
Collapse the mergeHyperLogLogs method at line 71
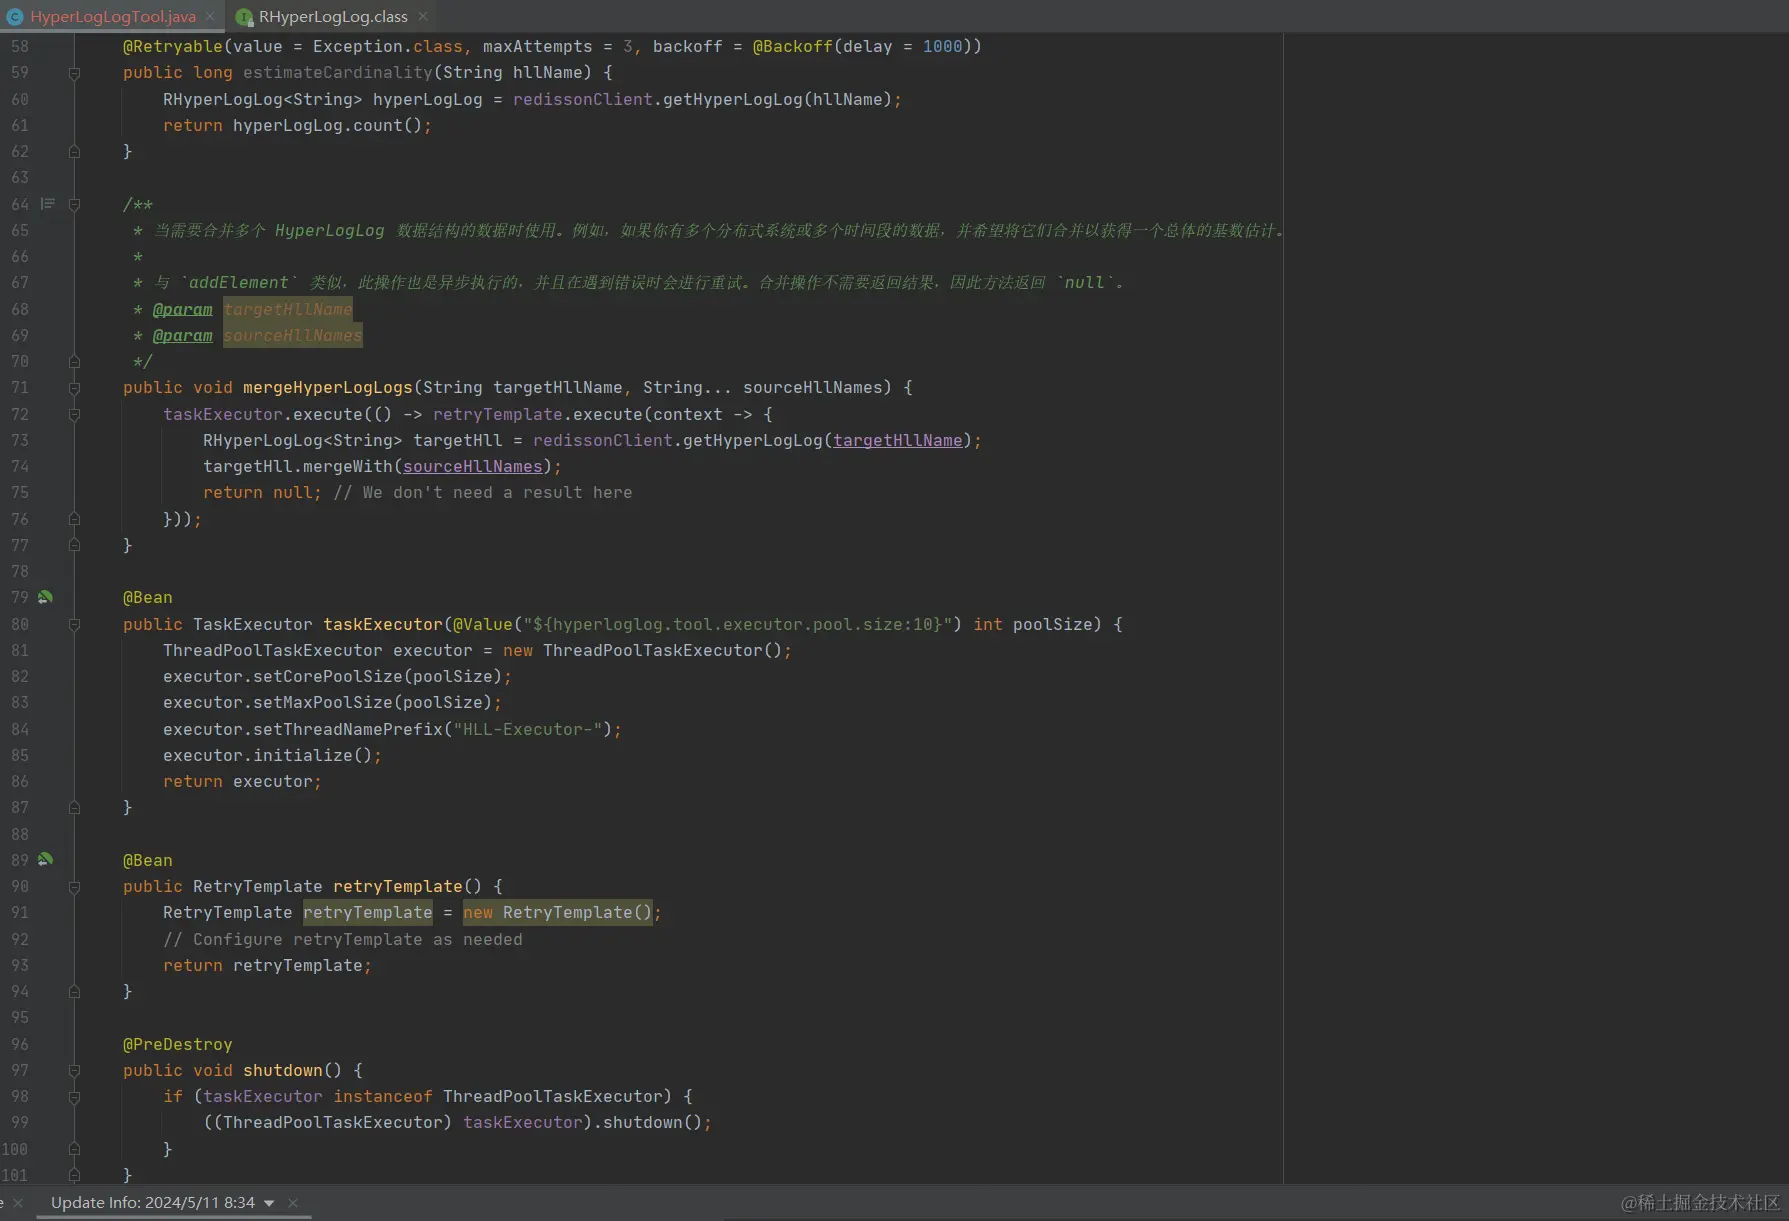[x=74, y=387]
